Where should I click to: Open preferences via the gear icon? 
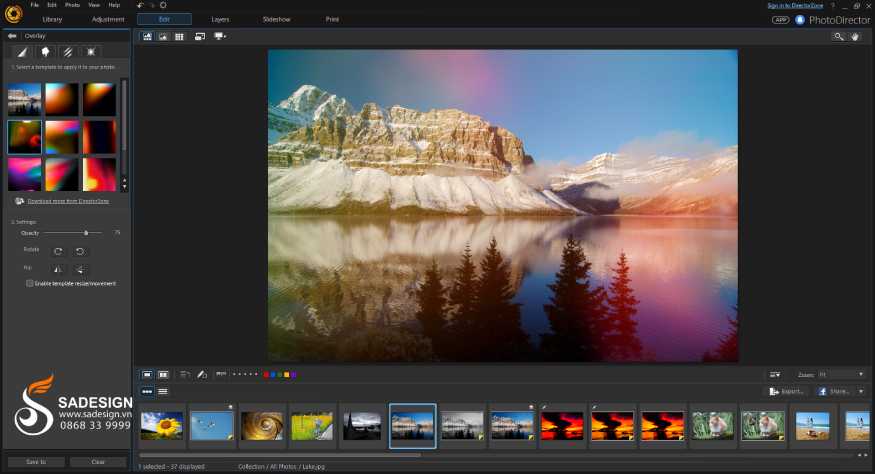tap(163, 5)
